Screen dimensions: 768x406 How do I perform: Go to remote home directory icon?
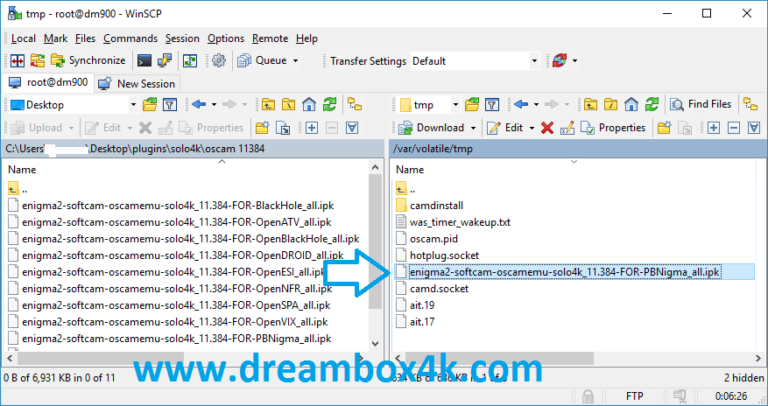pos(631,104)
